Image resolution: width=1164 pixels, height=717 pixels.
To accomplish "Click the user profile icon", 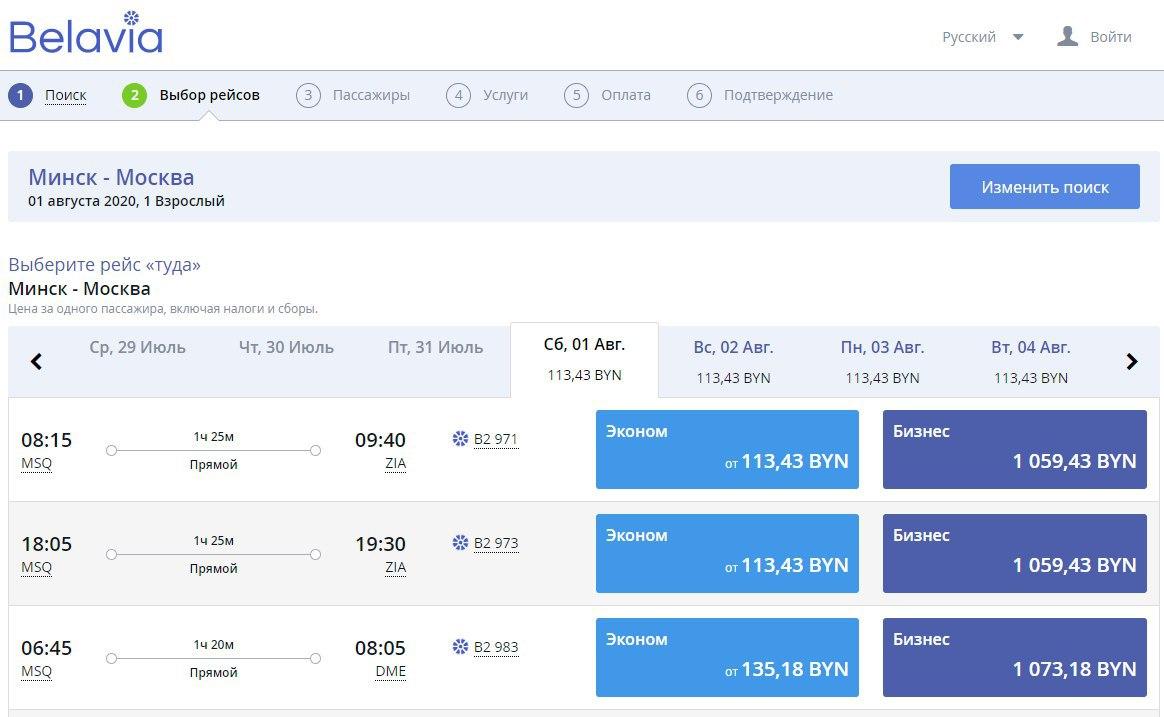I will [1067, 37].
